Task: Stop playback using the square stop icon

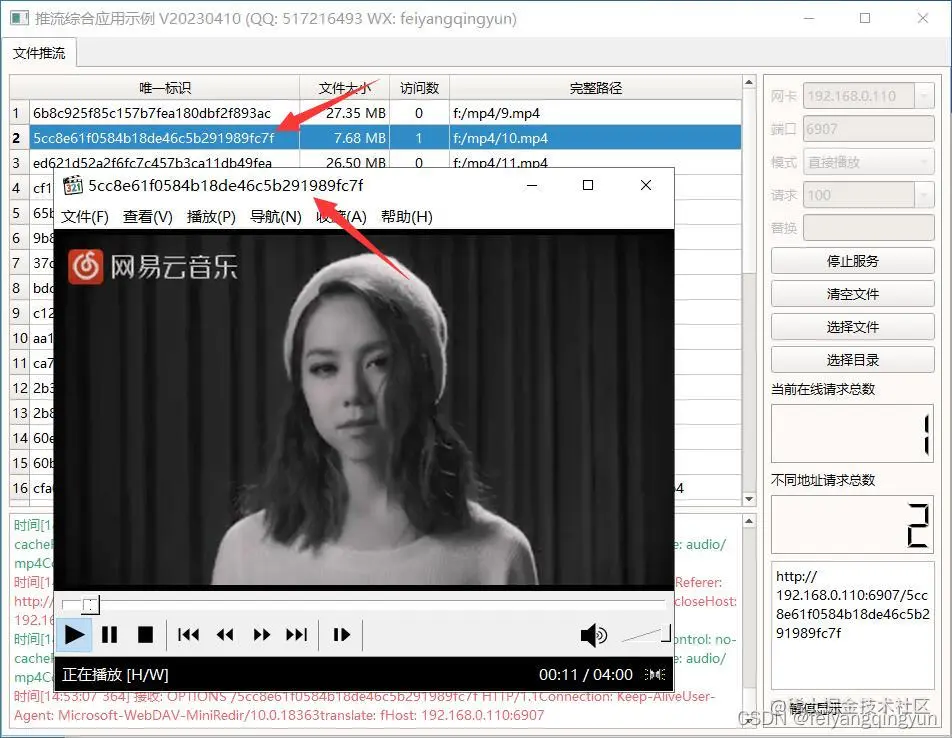Action: 145,635
